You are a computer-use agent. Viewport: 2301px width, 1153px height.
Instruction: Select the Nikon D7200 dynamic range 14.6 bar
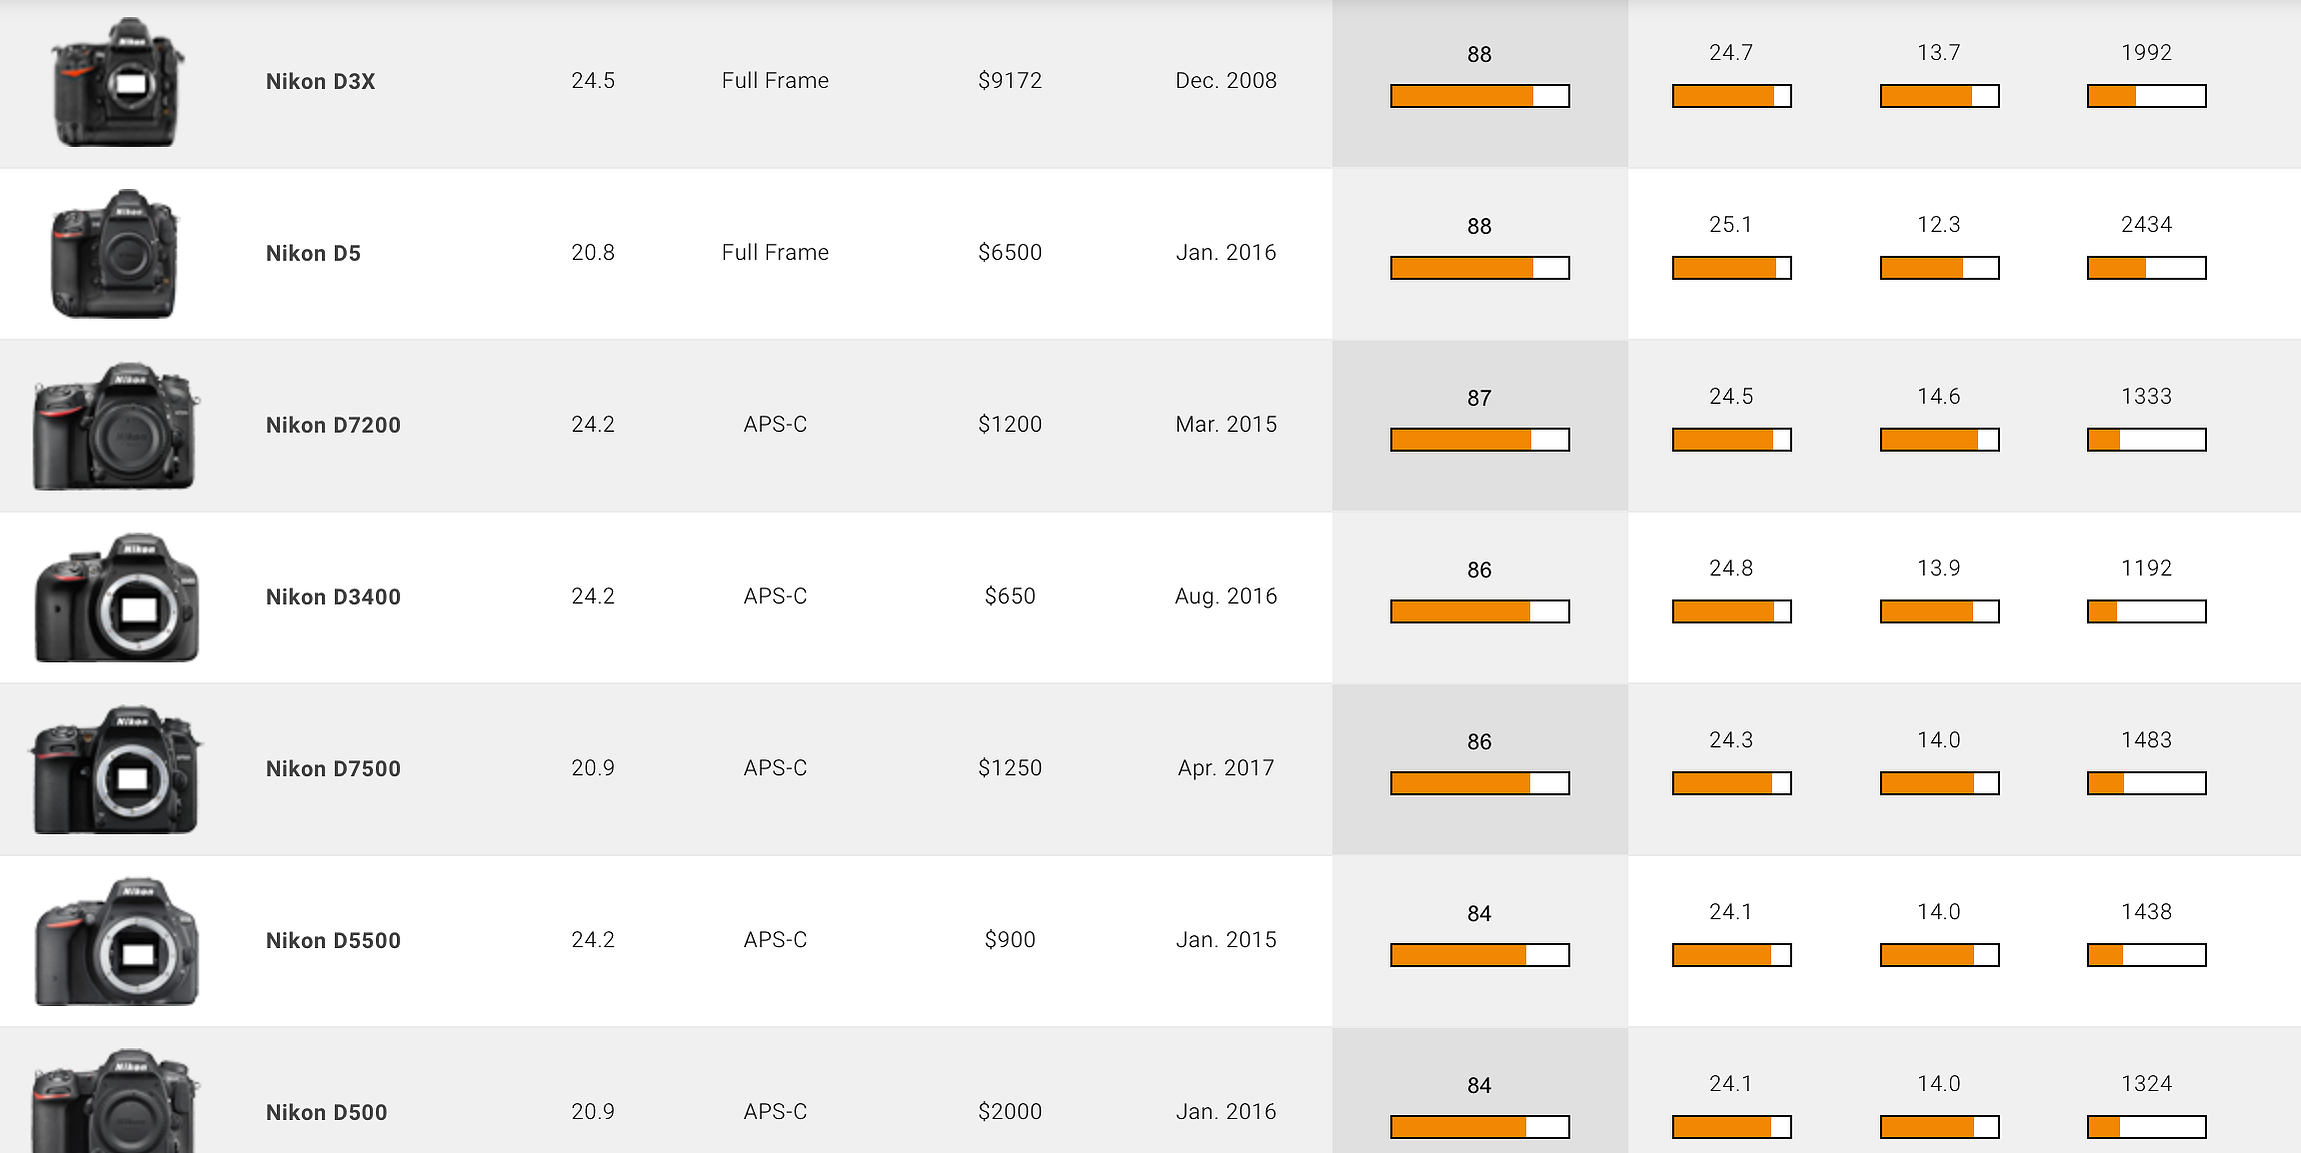1939,440
